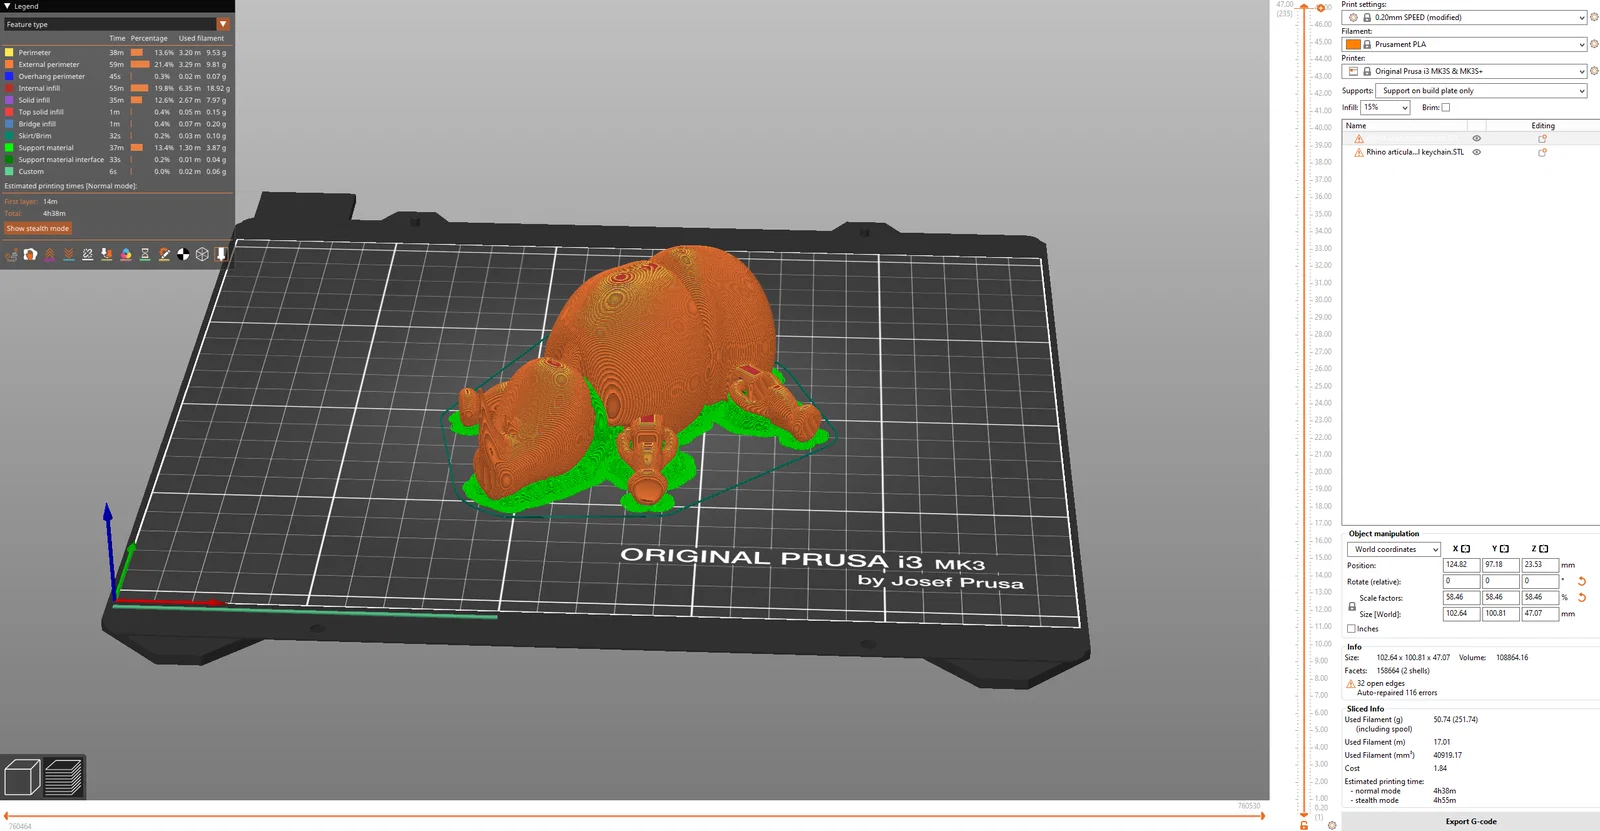Toggle Travel moves visibility icon

click(x=11, y=255)
